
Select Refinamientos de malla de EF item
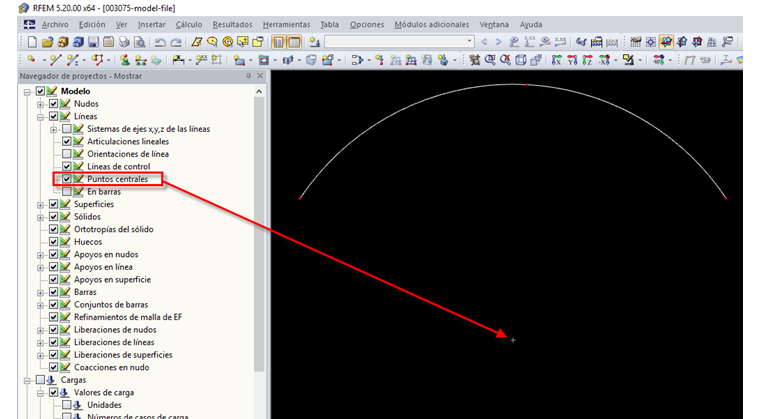(128, 317)
